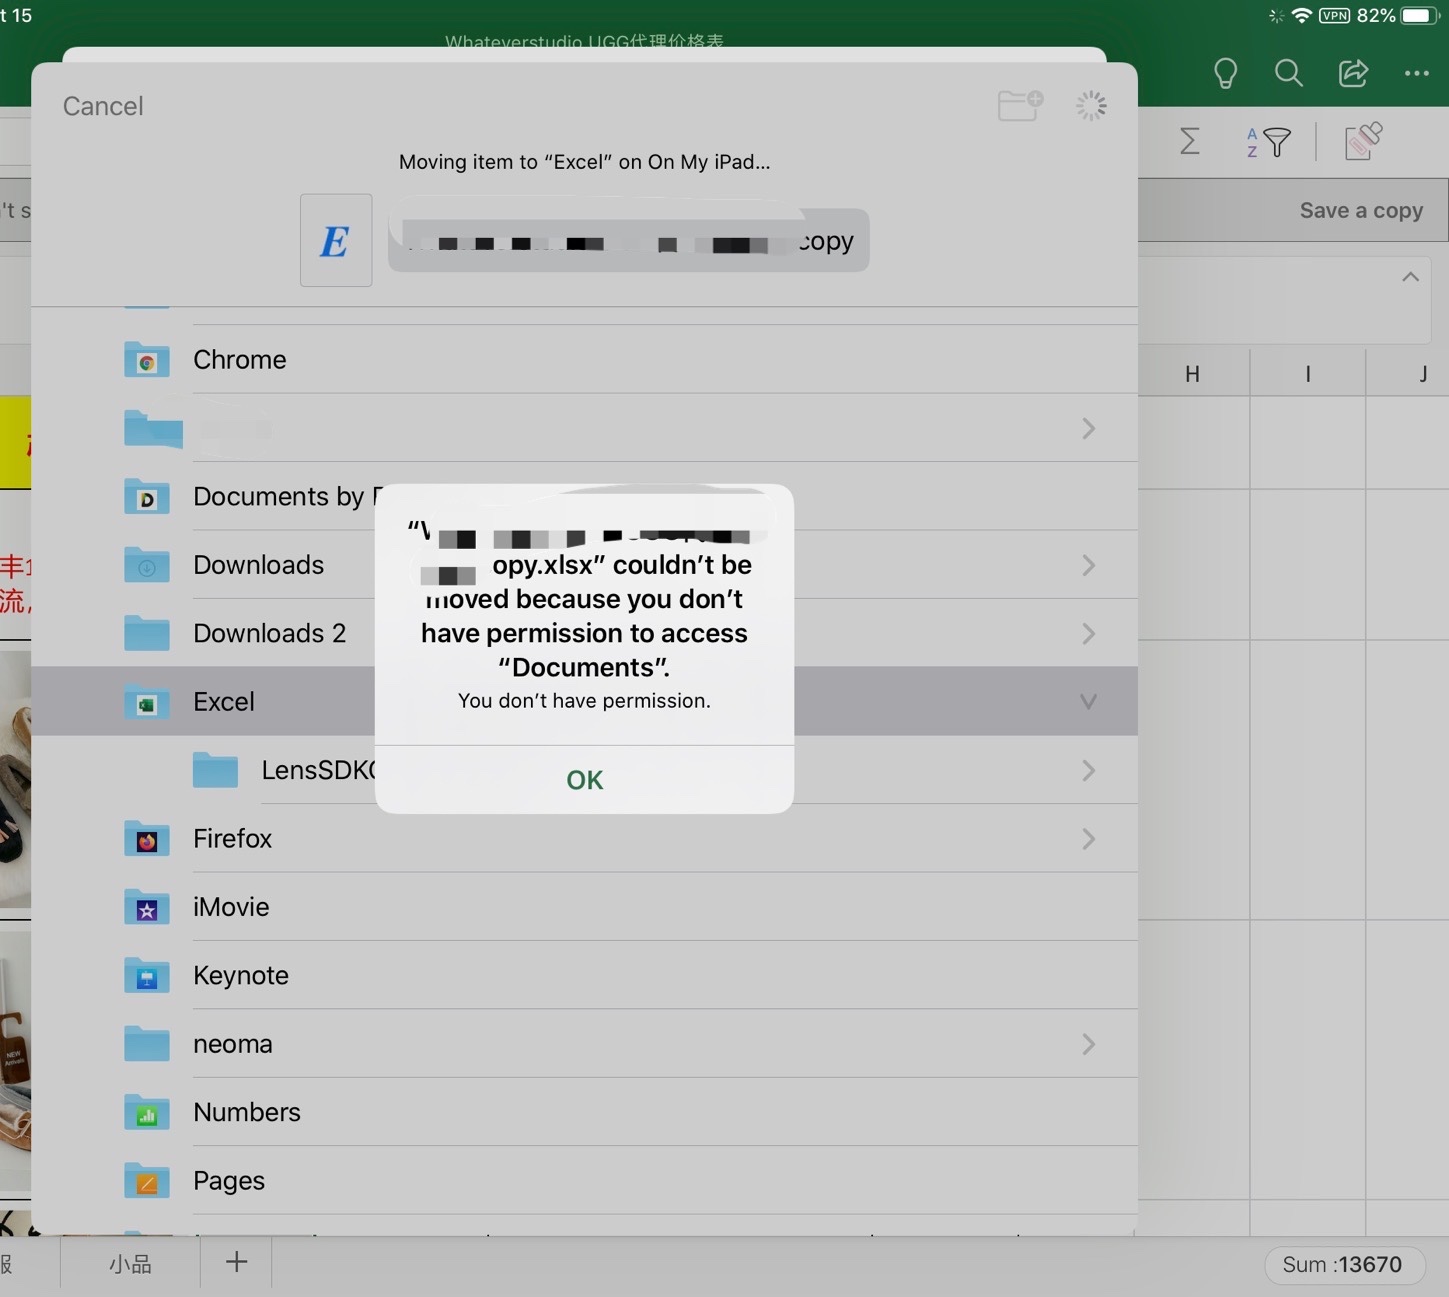Screen dimensions: 1449x1297
Task: Switch to the 小品 sheet tab
Action: (x=130, y=1264)
